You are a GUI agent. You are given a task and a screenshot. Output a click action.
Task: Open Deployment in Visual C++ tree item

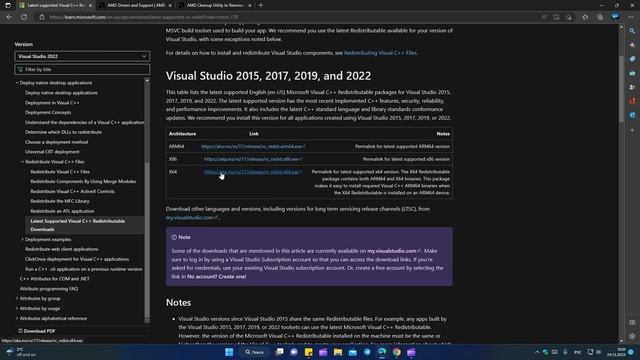[x=52, y=103]
